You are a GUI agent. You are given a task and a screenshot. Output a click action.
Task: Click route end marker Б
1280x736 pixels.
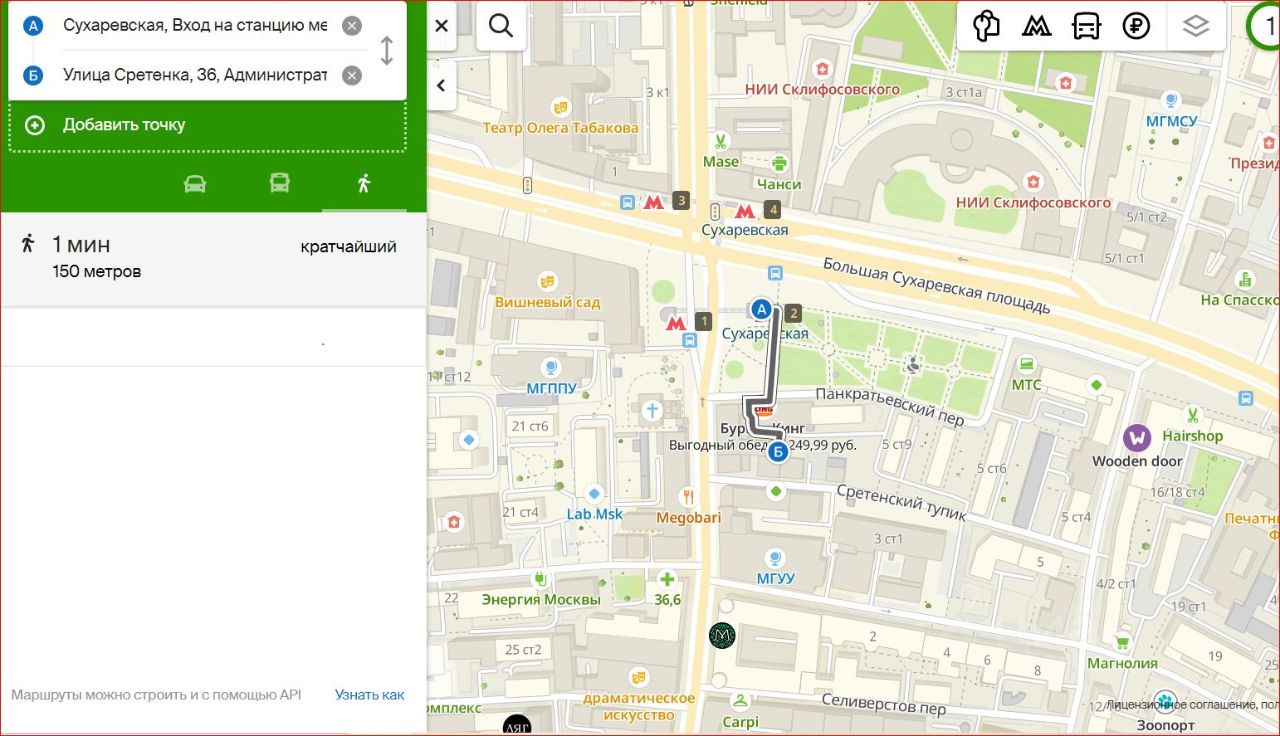pyautogui.click(x=779, y=451)
